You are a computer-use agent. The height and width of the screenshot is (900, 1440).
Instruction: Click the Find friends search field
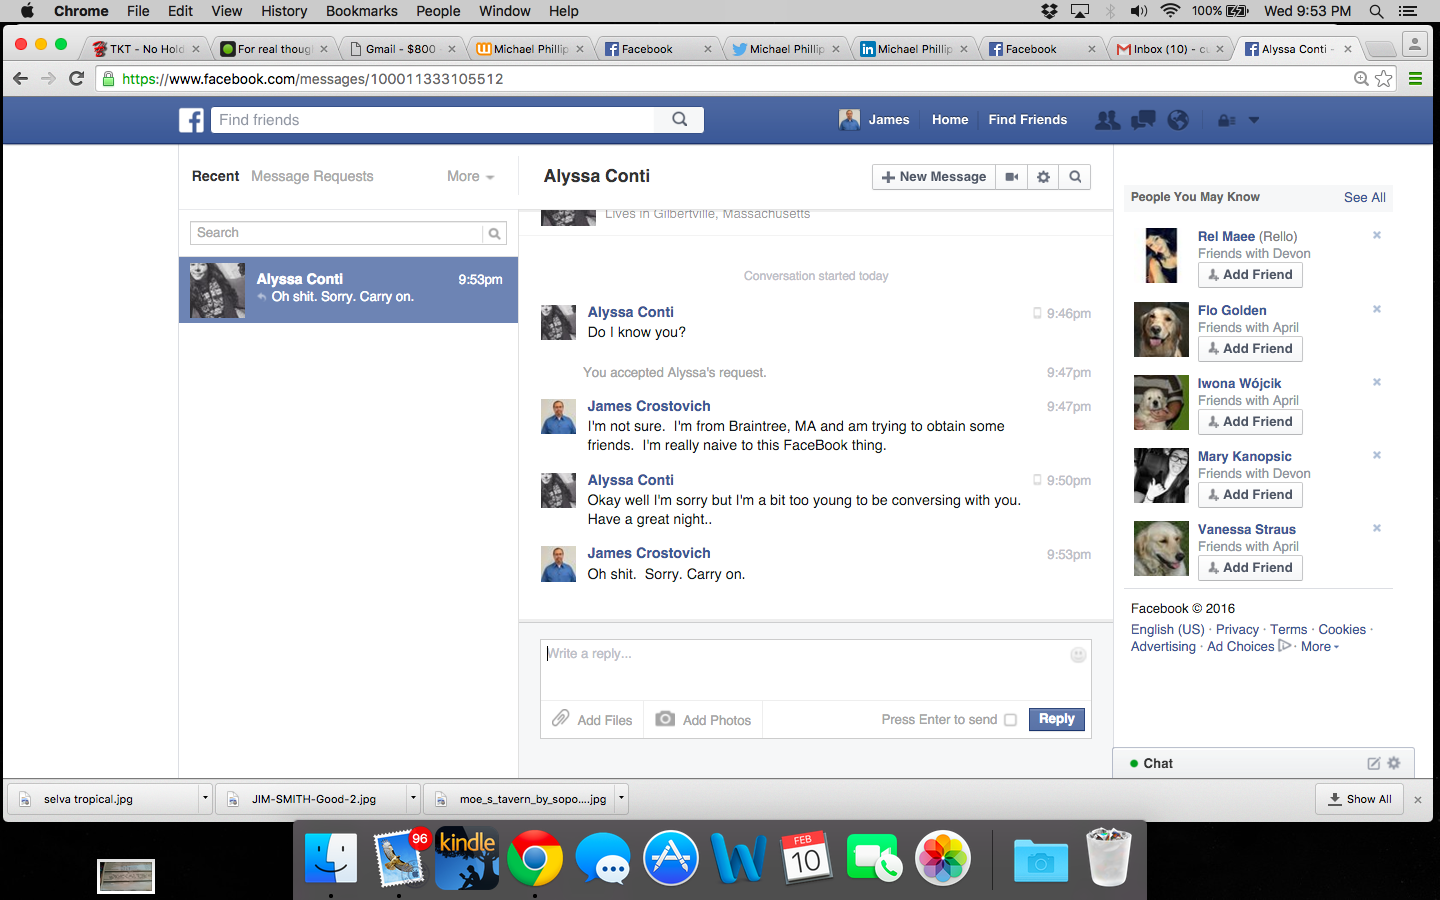tap(432, 120)
